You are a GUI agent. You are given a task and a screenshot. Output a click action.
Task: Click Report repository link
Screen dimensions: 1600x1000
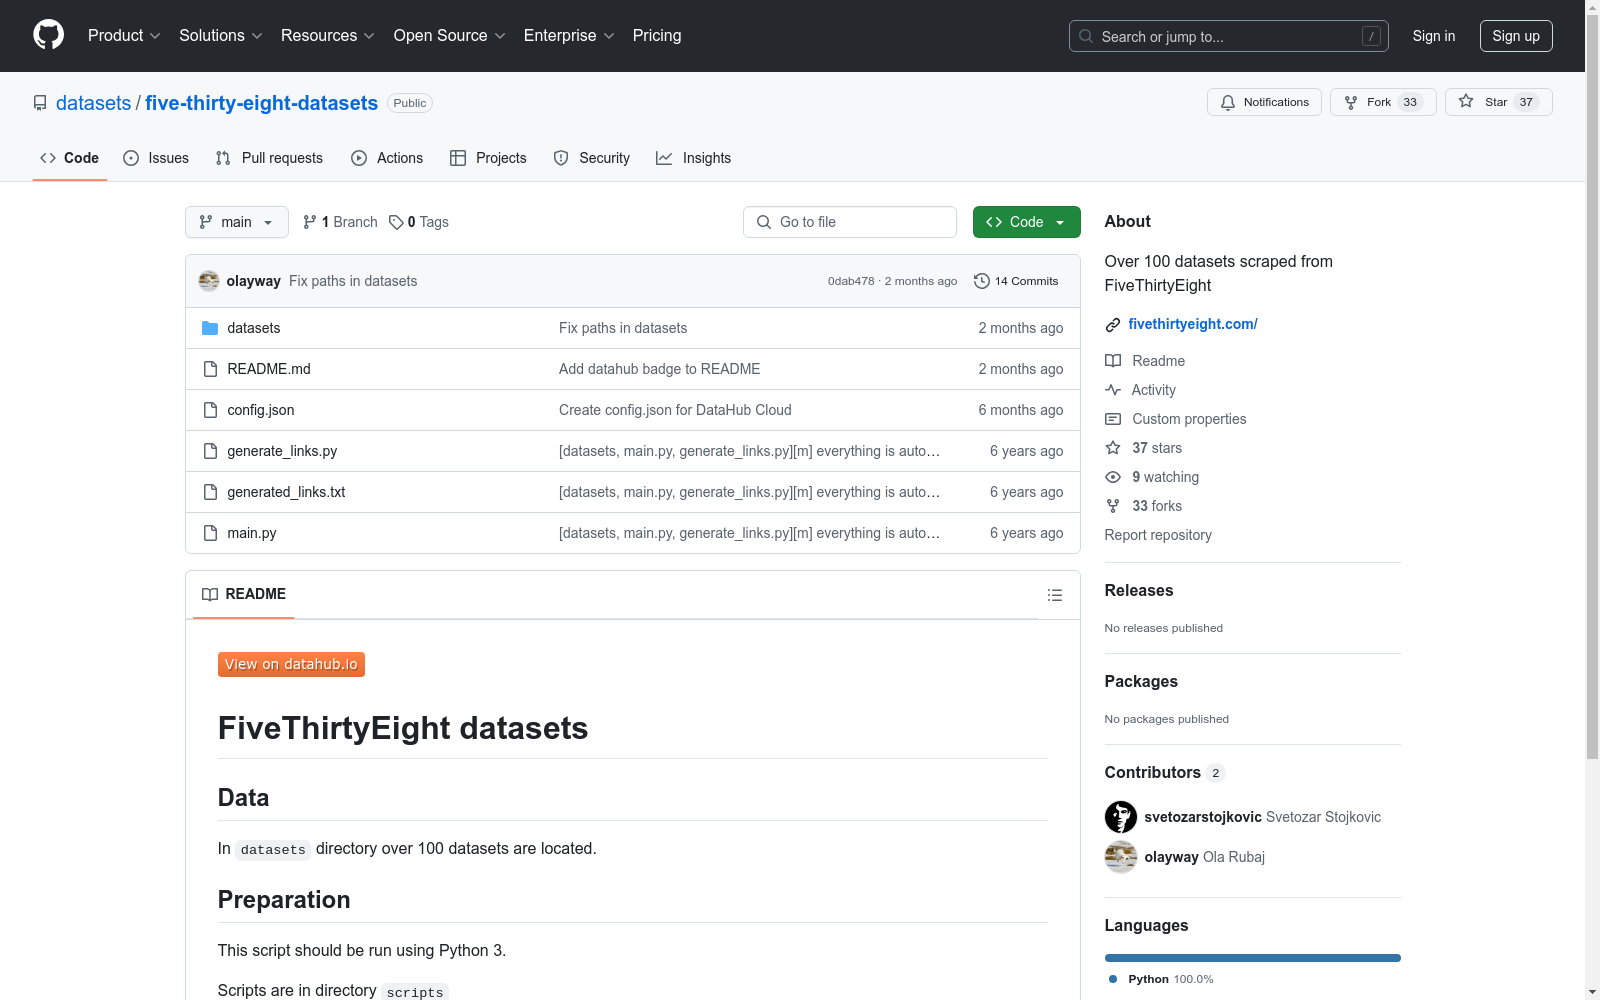[x=1158, y=535]
